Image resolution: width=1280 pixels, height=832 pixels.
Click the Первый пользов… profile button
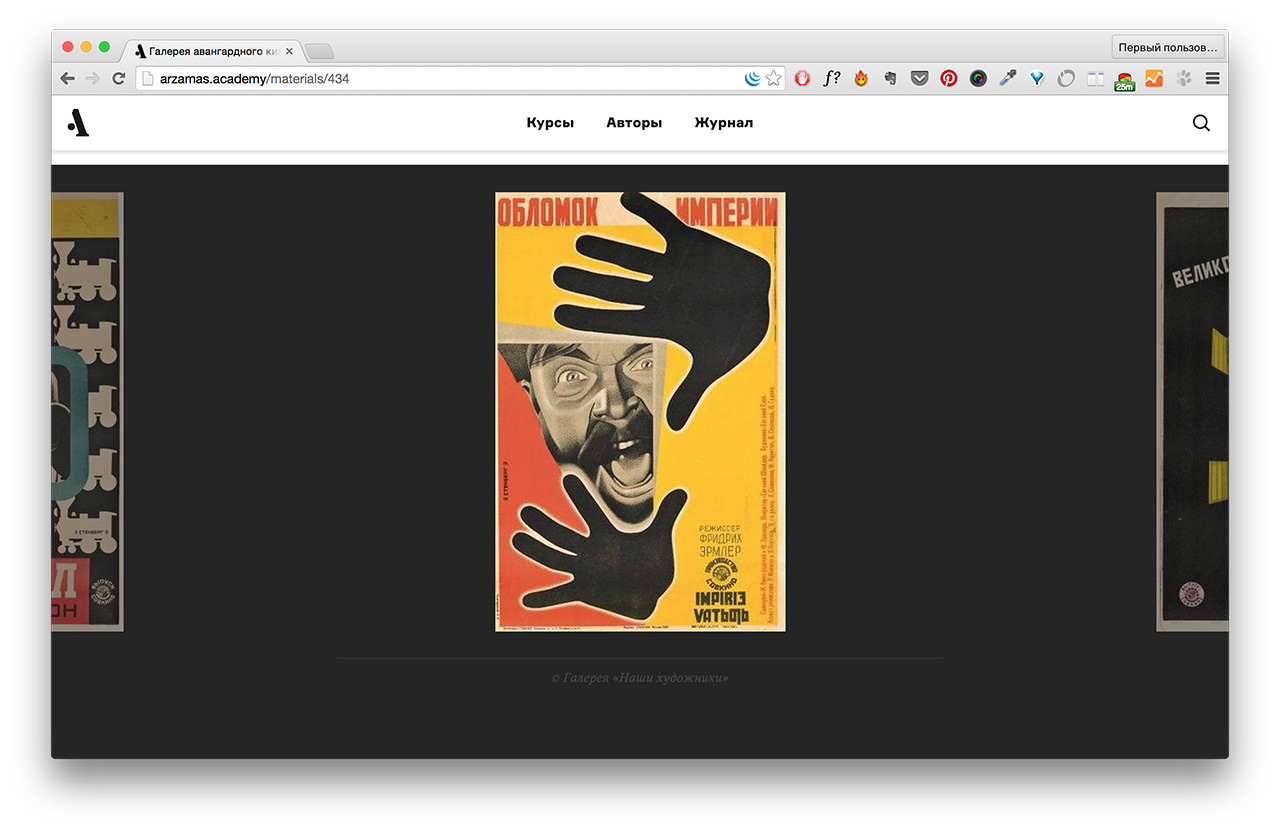pyautogui.click(x=1168, y=47)
